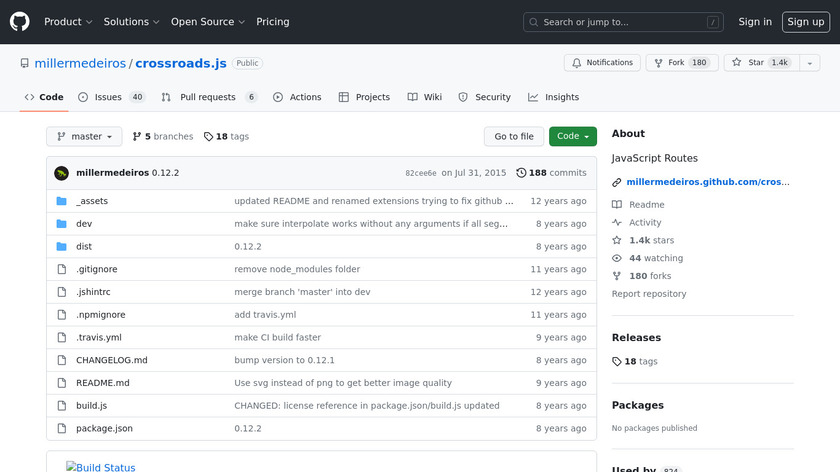Click the .jshintrc file icon

pos(62,292)
